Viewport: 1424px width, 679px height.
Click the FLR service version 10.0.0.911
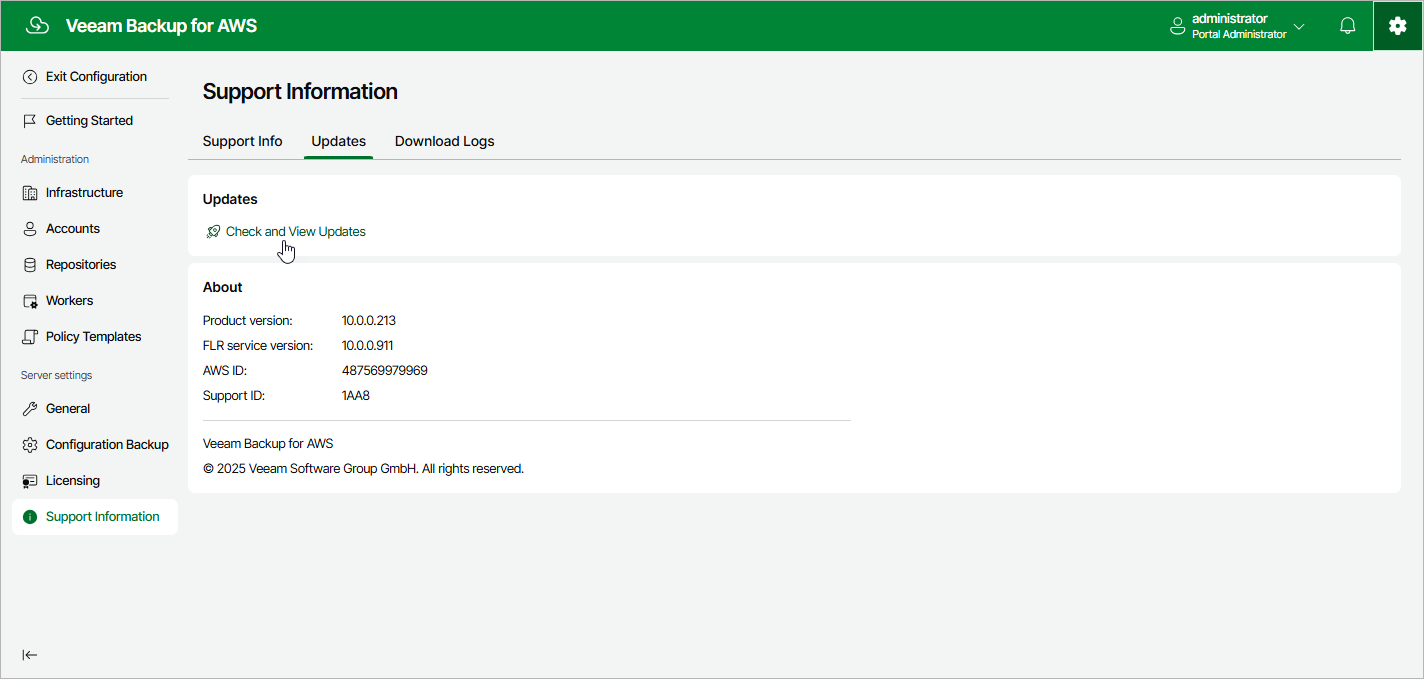tap(367, 346)
